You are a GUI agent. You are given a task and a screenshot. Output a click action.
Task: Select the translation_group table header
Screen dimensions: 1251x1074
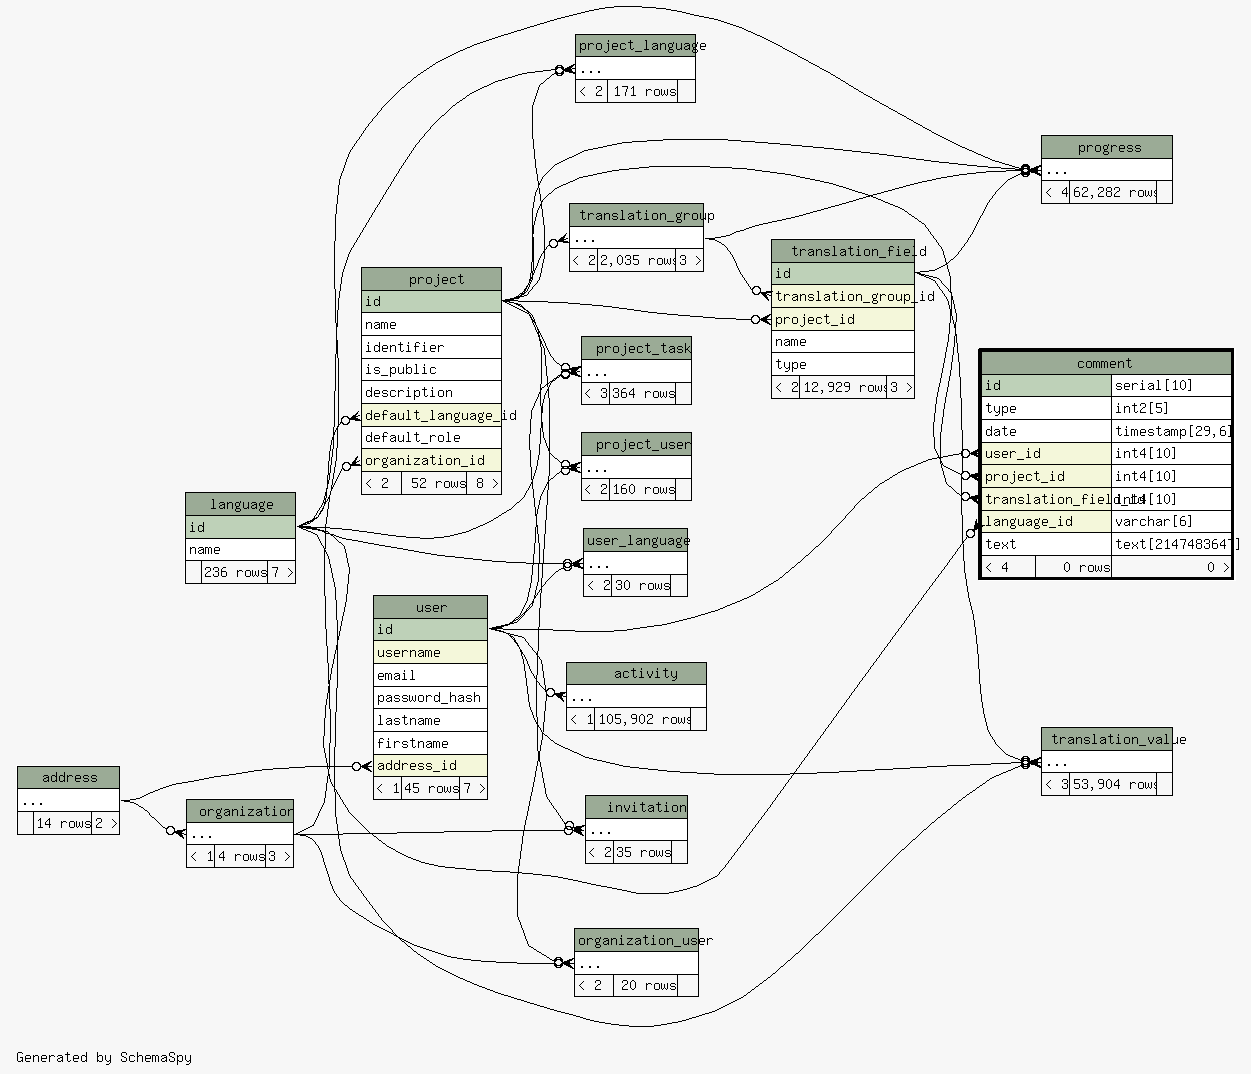click(x=636, y=215)
